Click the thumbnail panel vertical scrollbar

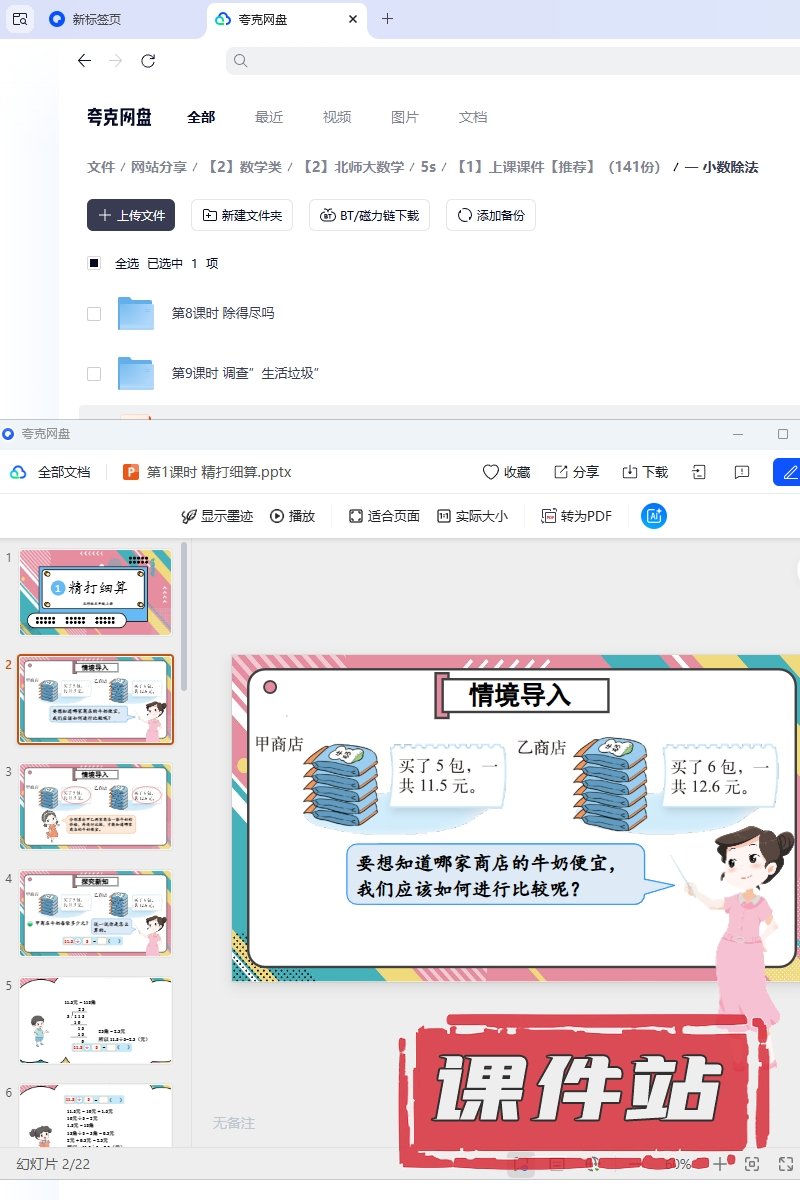[x=185, y=620]
